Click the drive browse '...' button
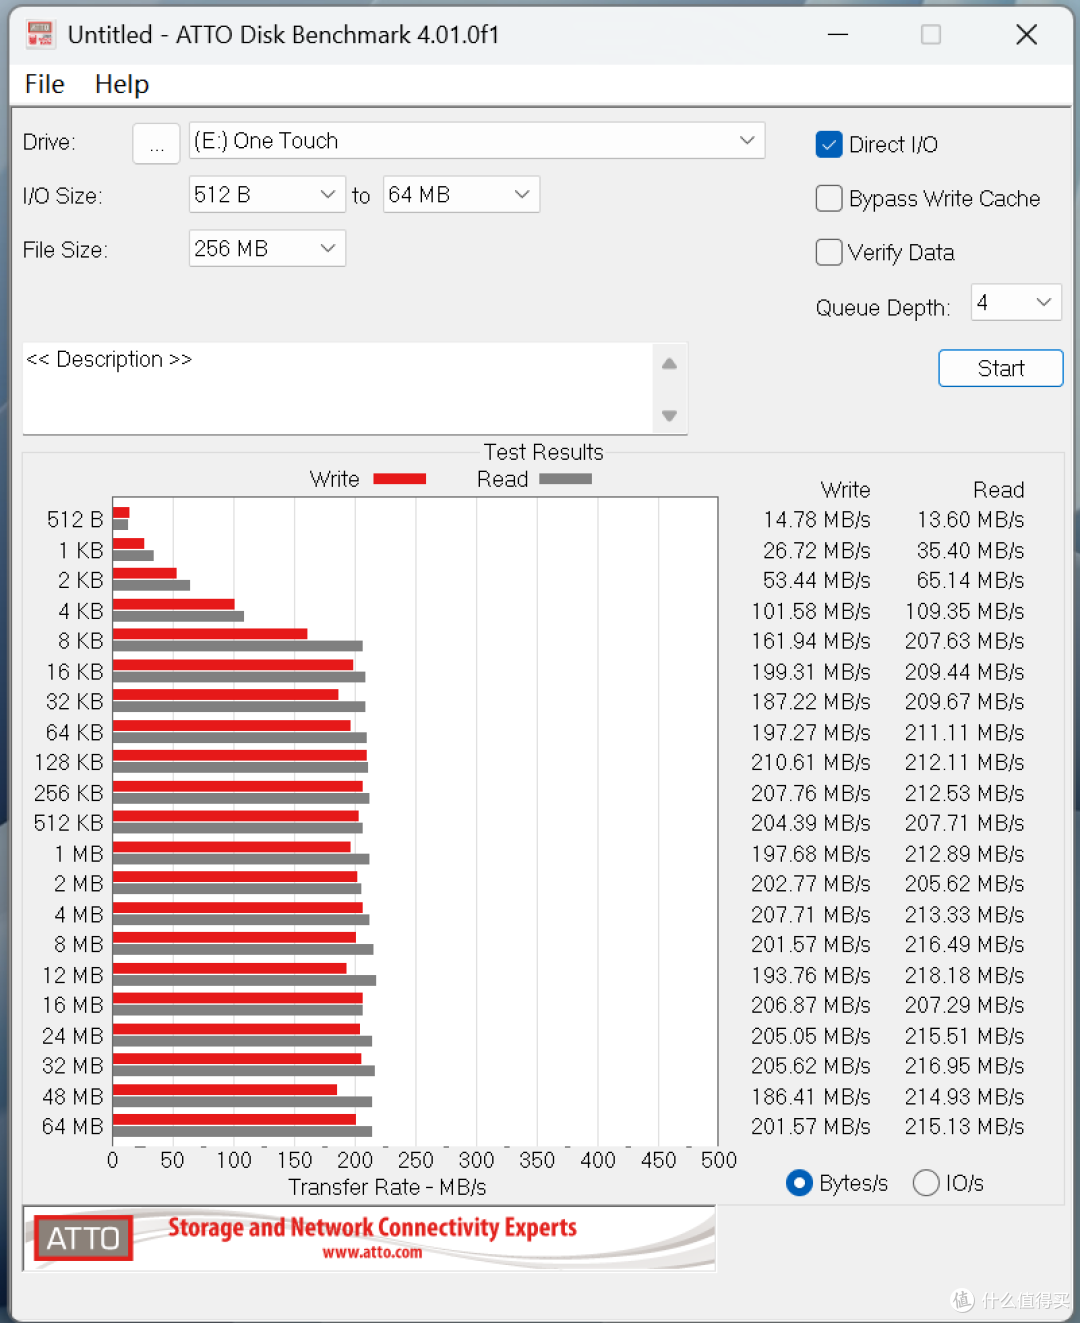The height and width of the screenshot is (1323, 1080). (x=156, y=143)
